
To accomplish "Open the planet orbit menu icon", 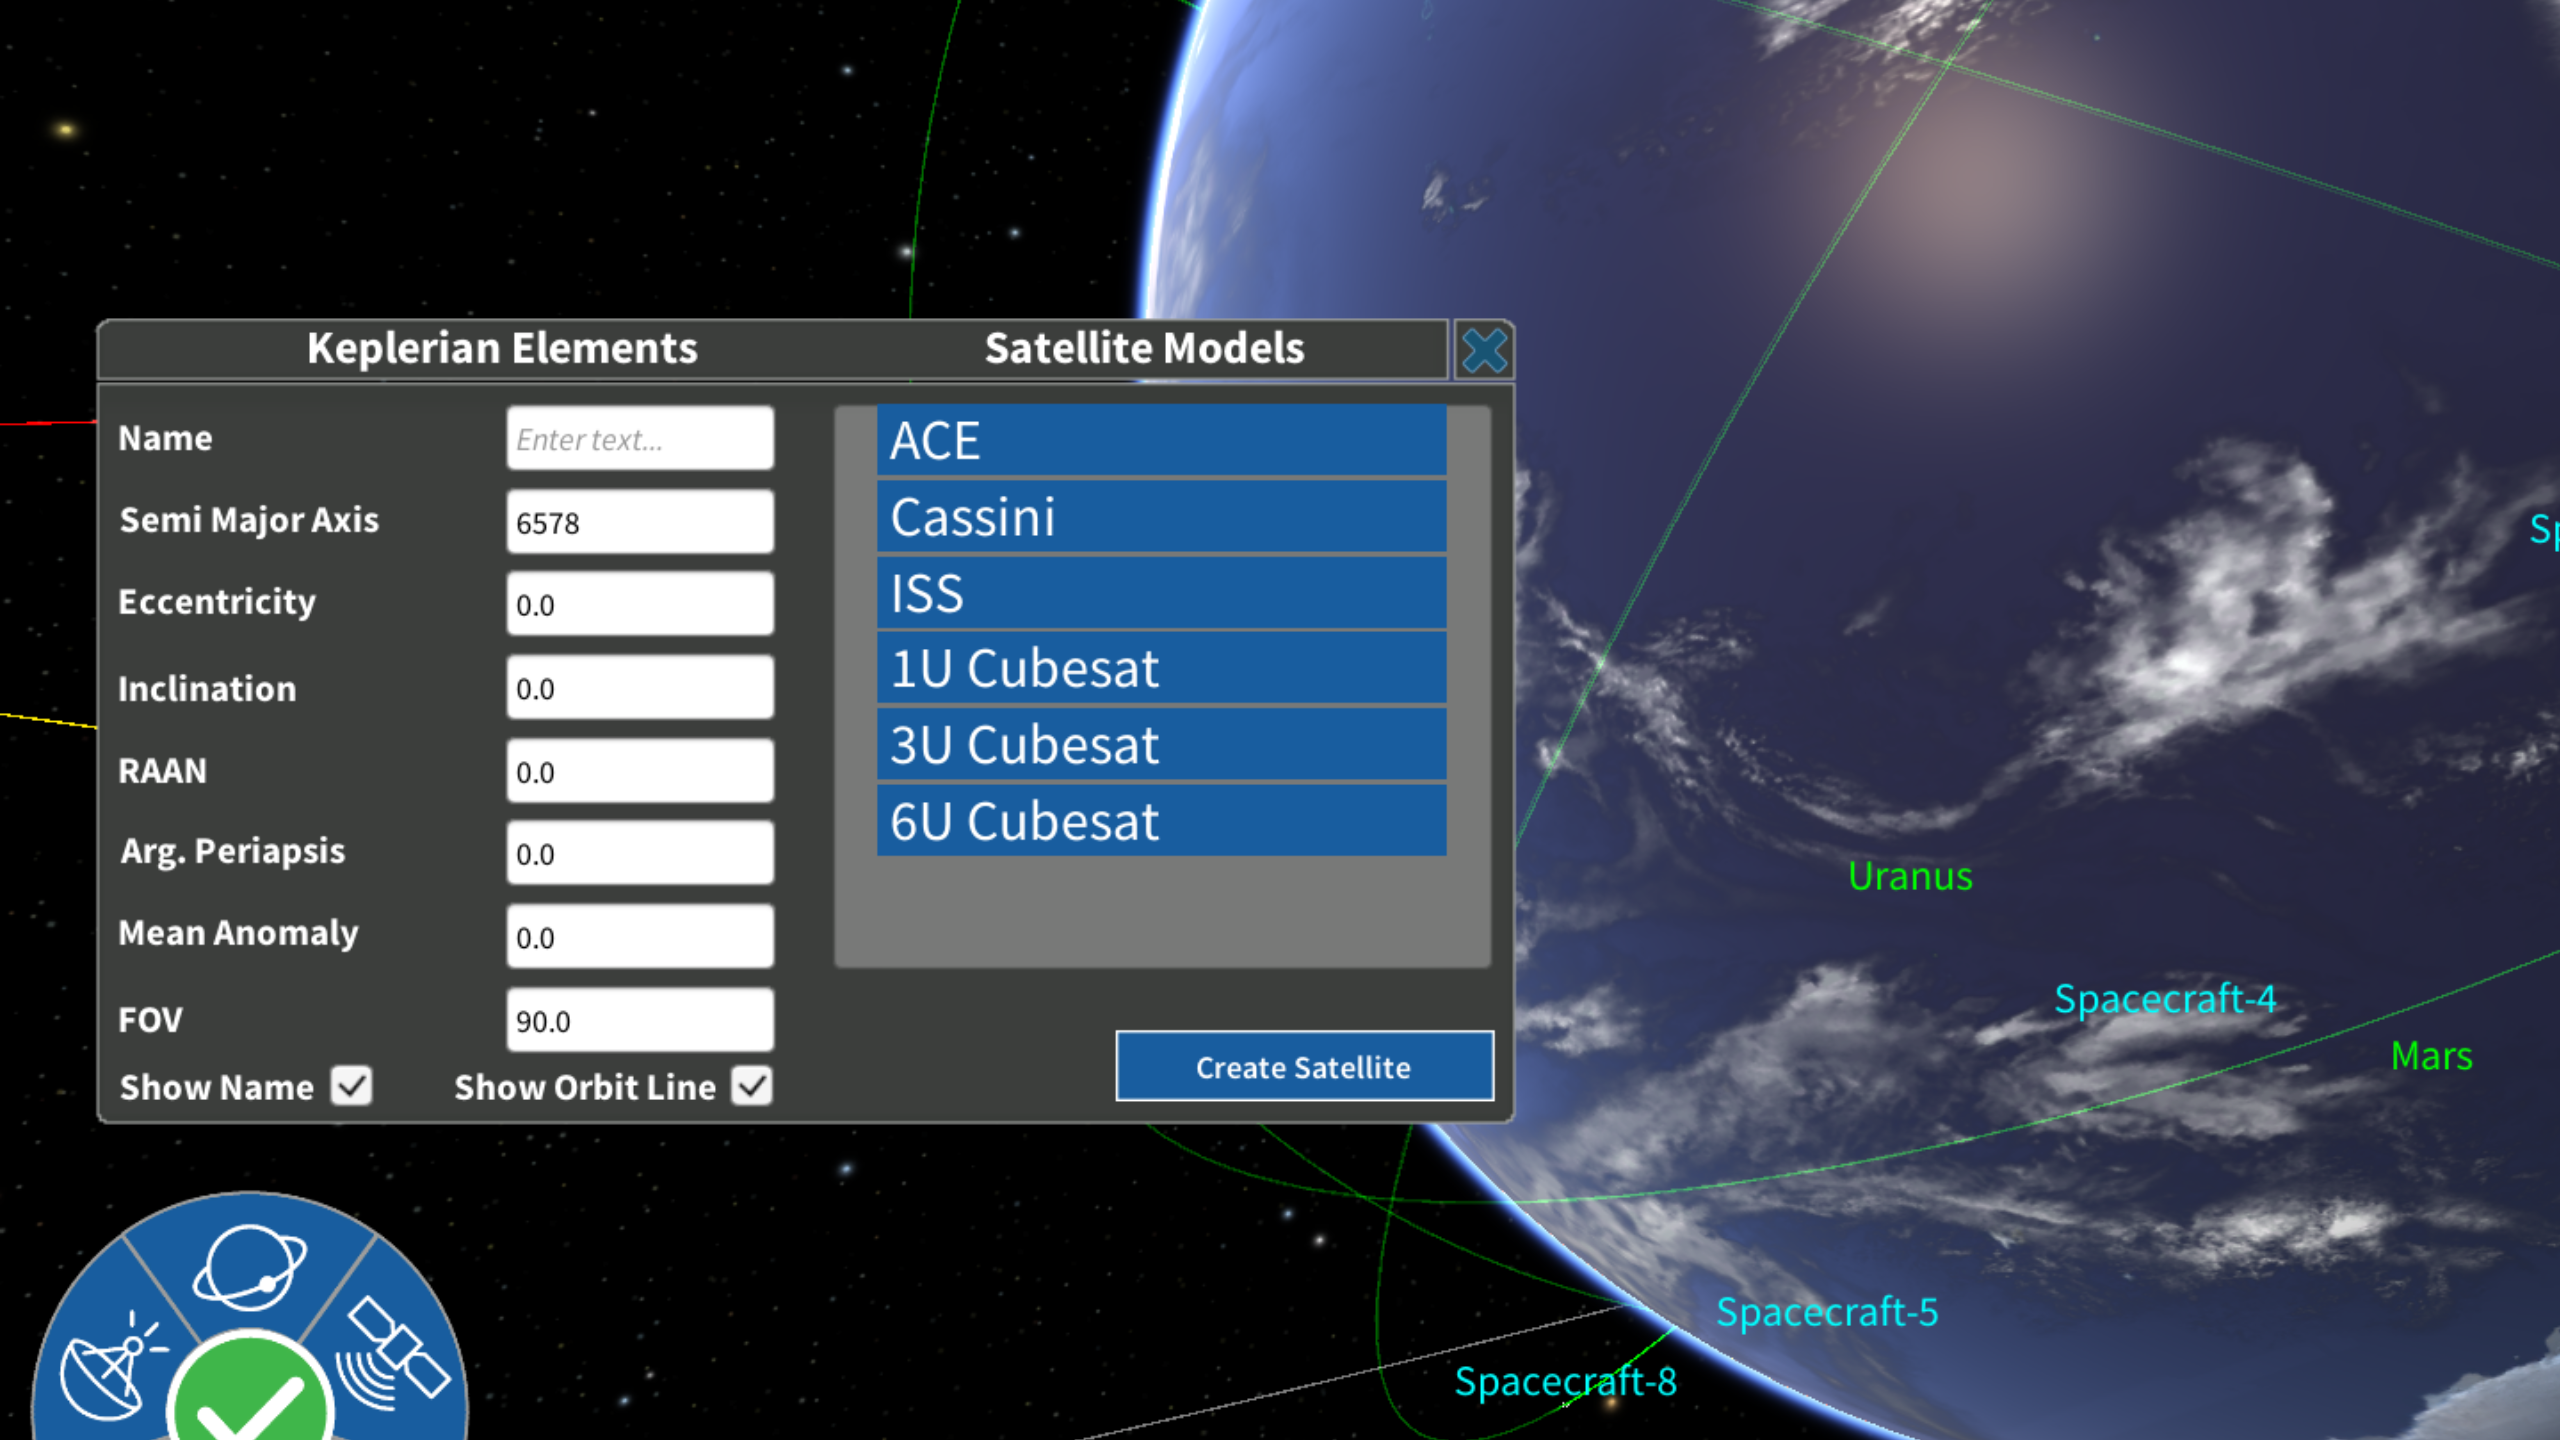I will (250, 1266).
